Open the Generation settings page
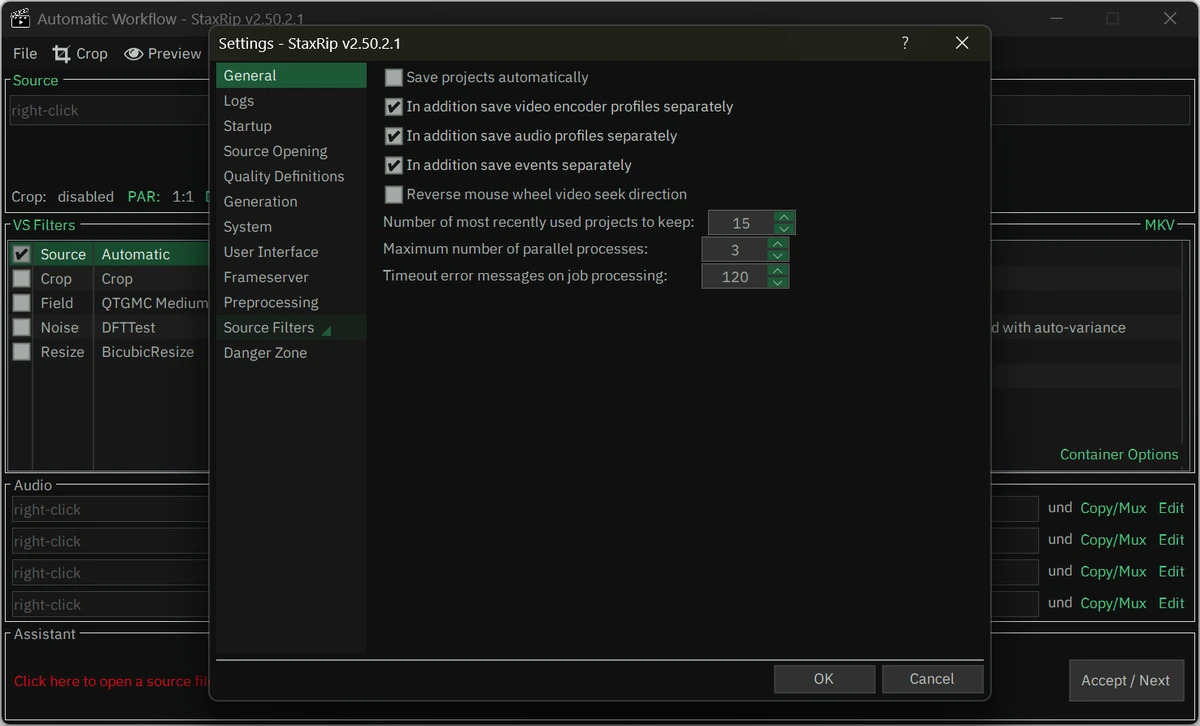 (291, 201)
